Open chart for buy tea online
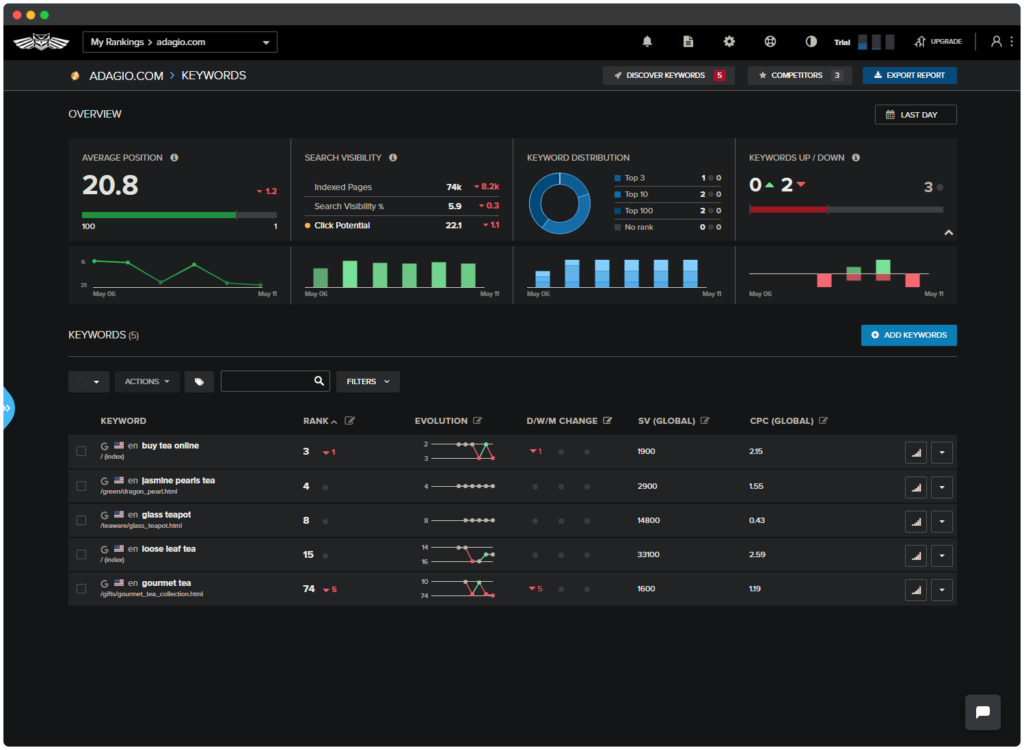The image size is (1024, 750). [x=916, y=452]
